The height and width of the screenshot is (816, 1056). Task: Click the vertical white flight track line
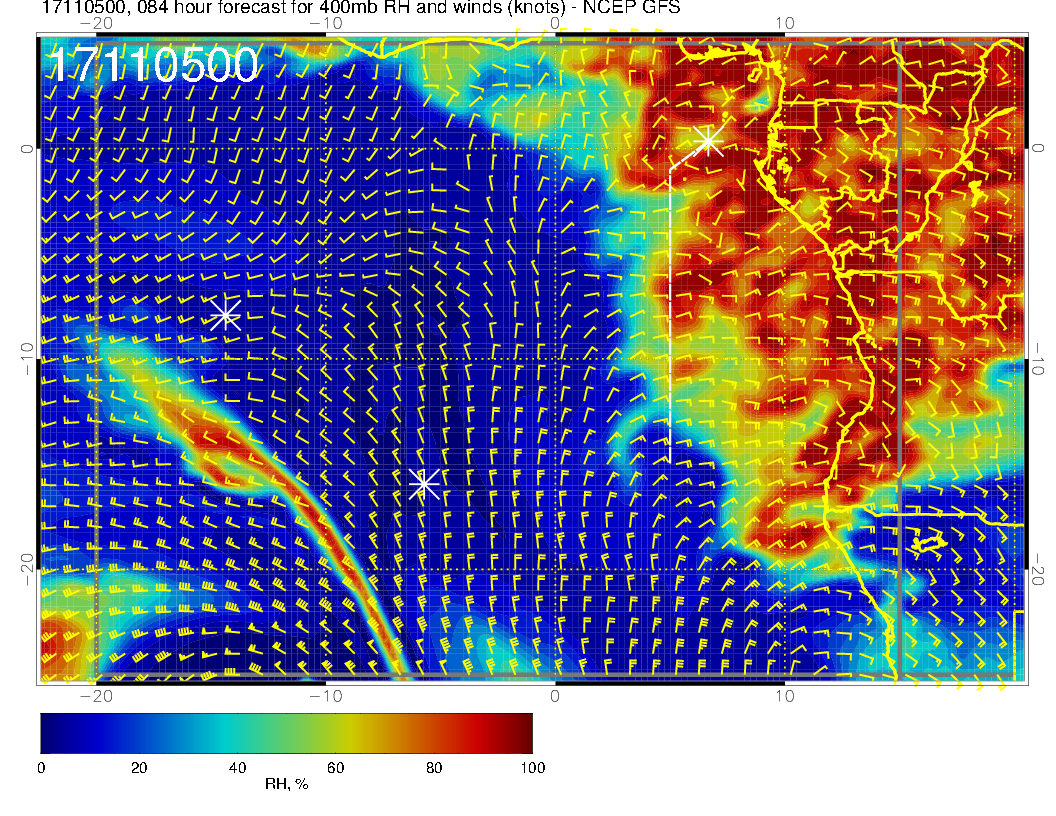point(670,316)
